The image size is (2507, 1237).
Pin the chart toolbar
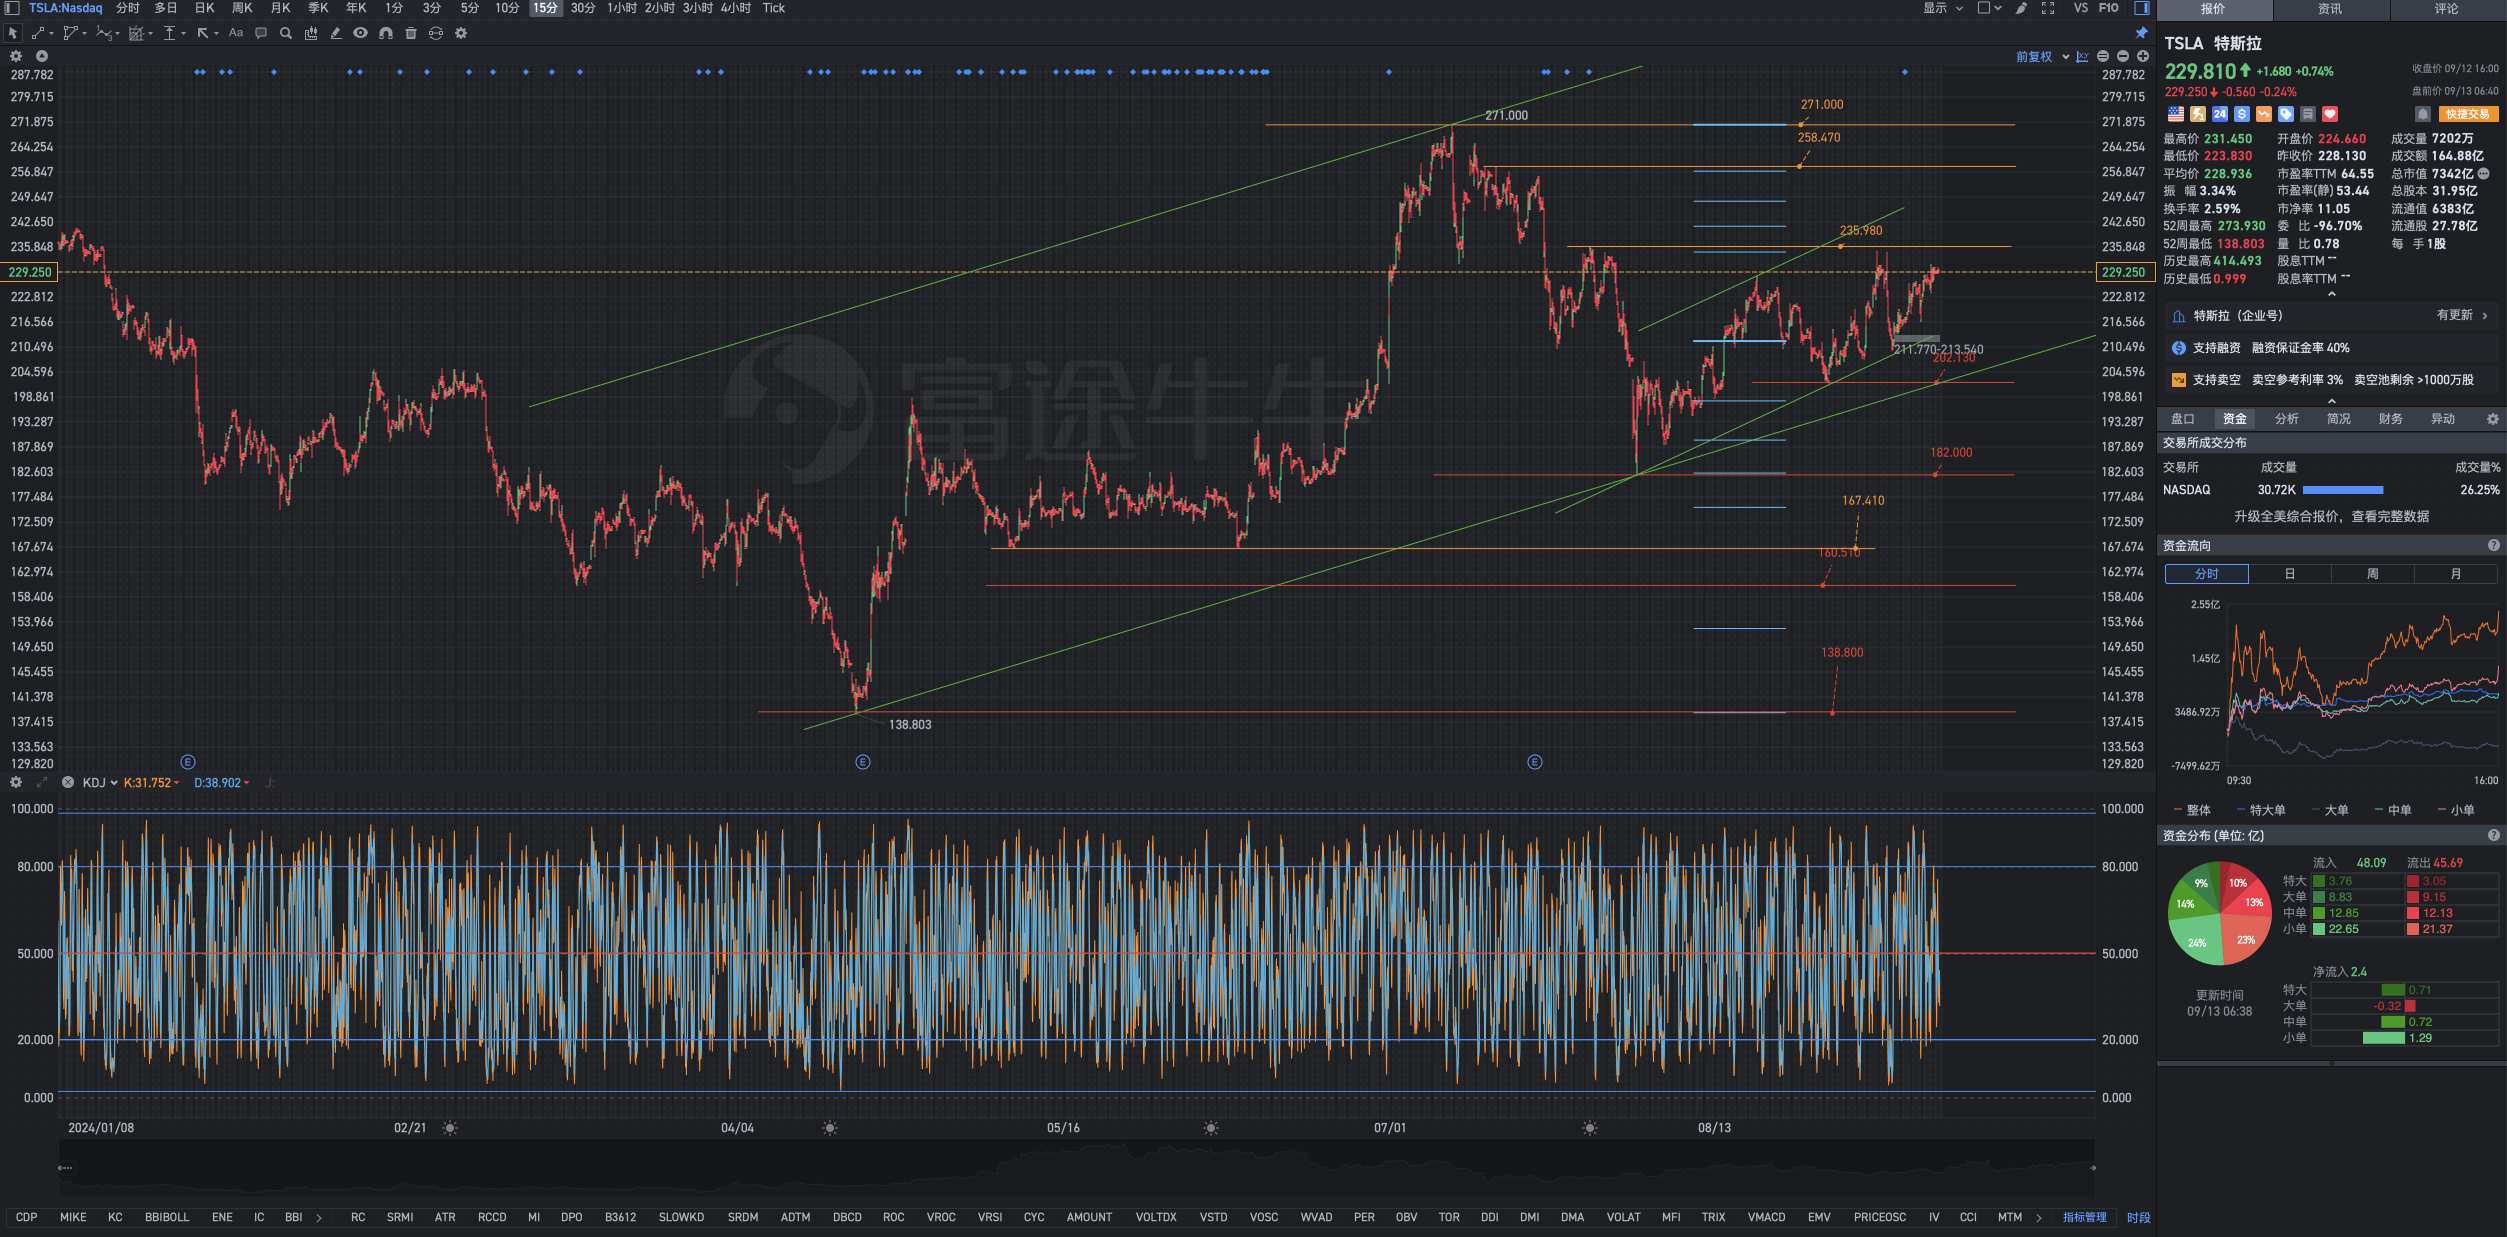pyautogui.click(x=2142, y=33)
